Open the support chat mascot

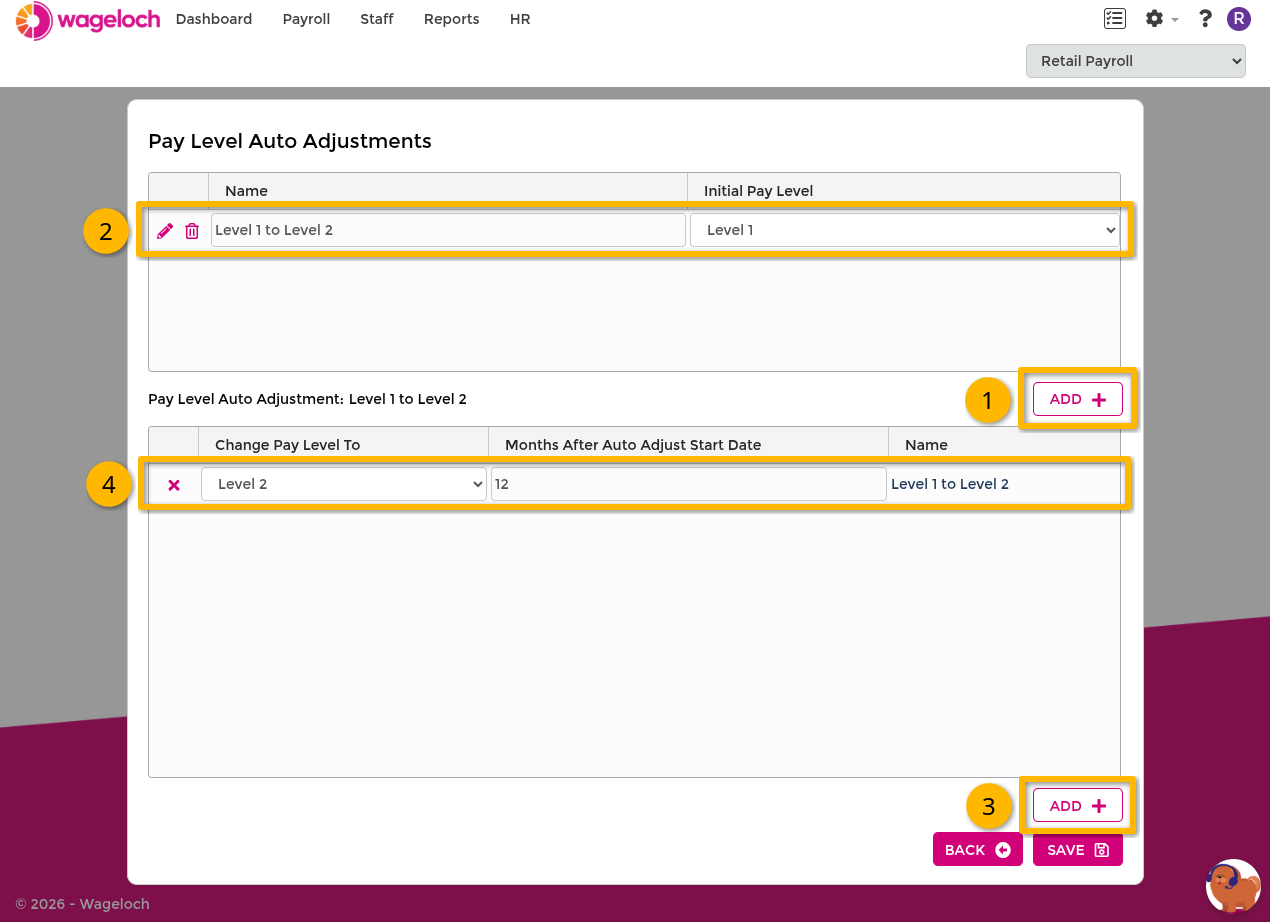1233,886
